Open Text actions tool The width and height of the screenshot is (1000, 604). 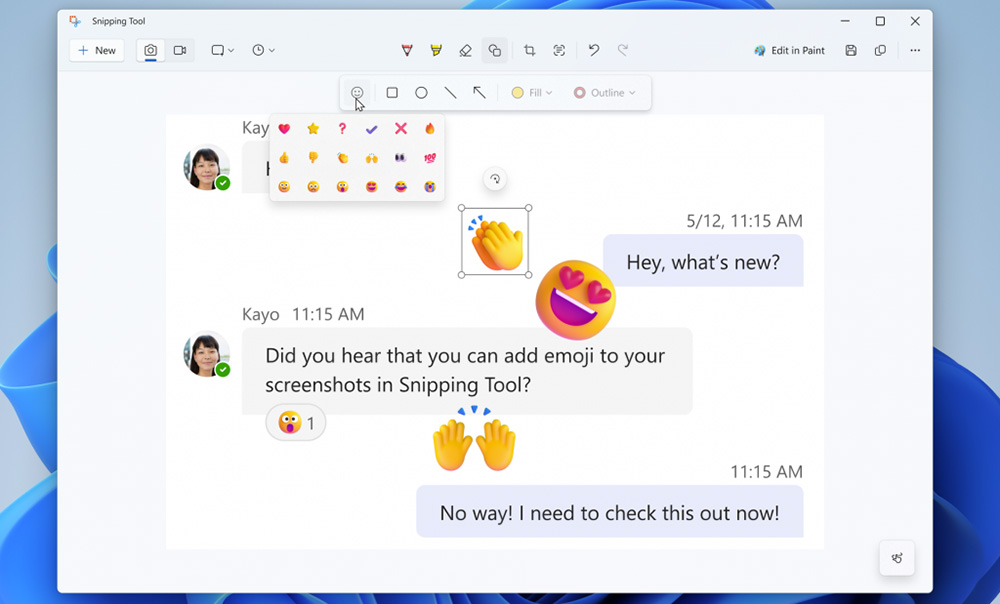[559, 50]
